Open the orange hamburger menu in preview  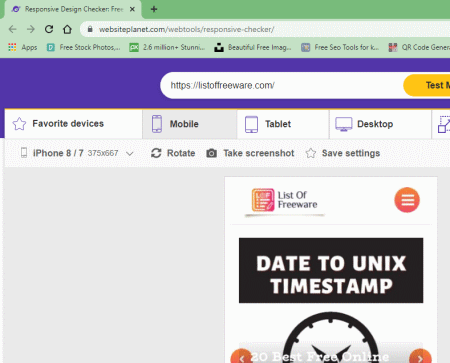click(x=407, y=200)
